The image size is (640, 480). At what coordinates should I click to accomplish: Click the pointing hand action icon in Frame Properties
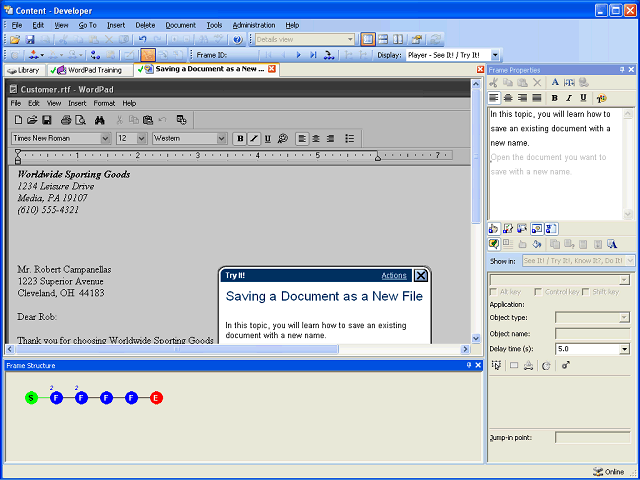coord(493,229)
